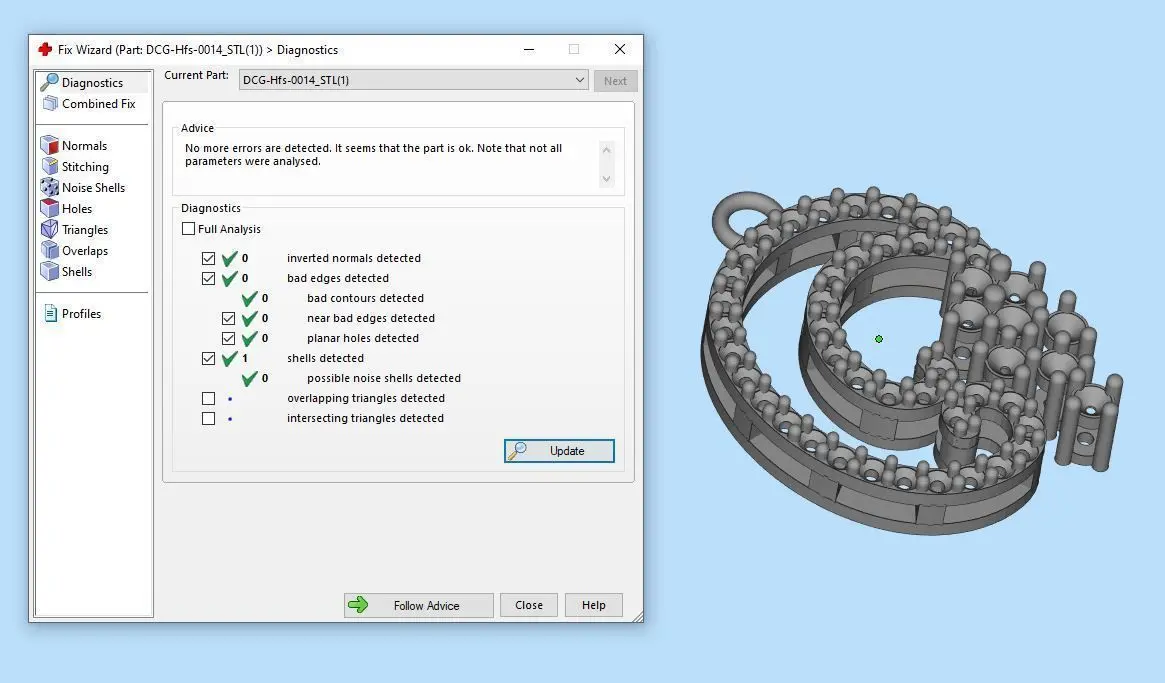Open the Profiles document icon
Image resolution: width=1165 pixels, height=683 pixels.
pos(51,314)
